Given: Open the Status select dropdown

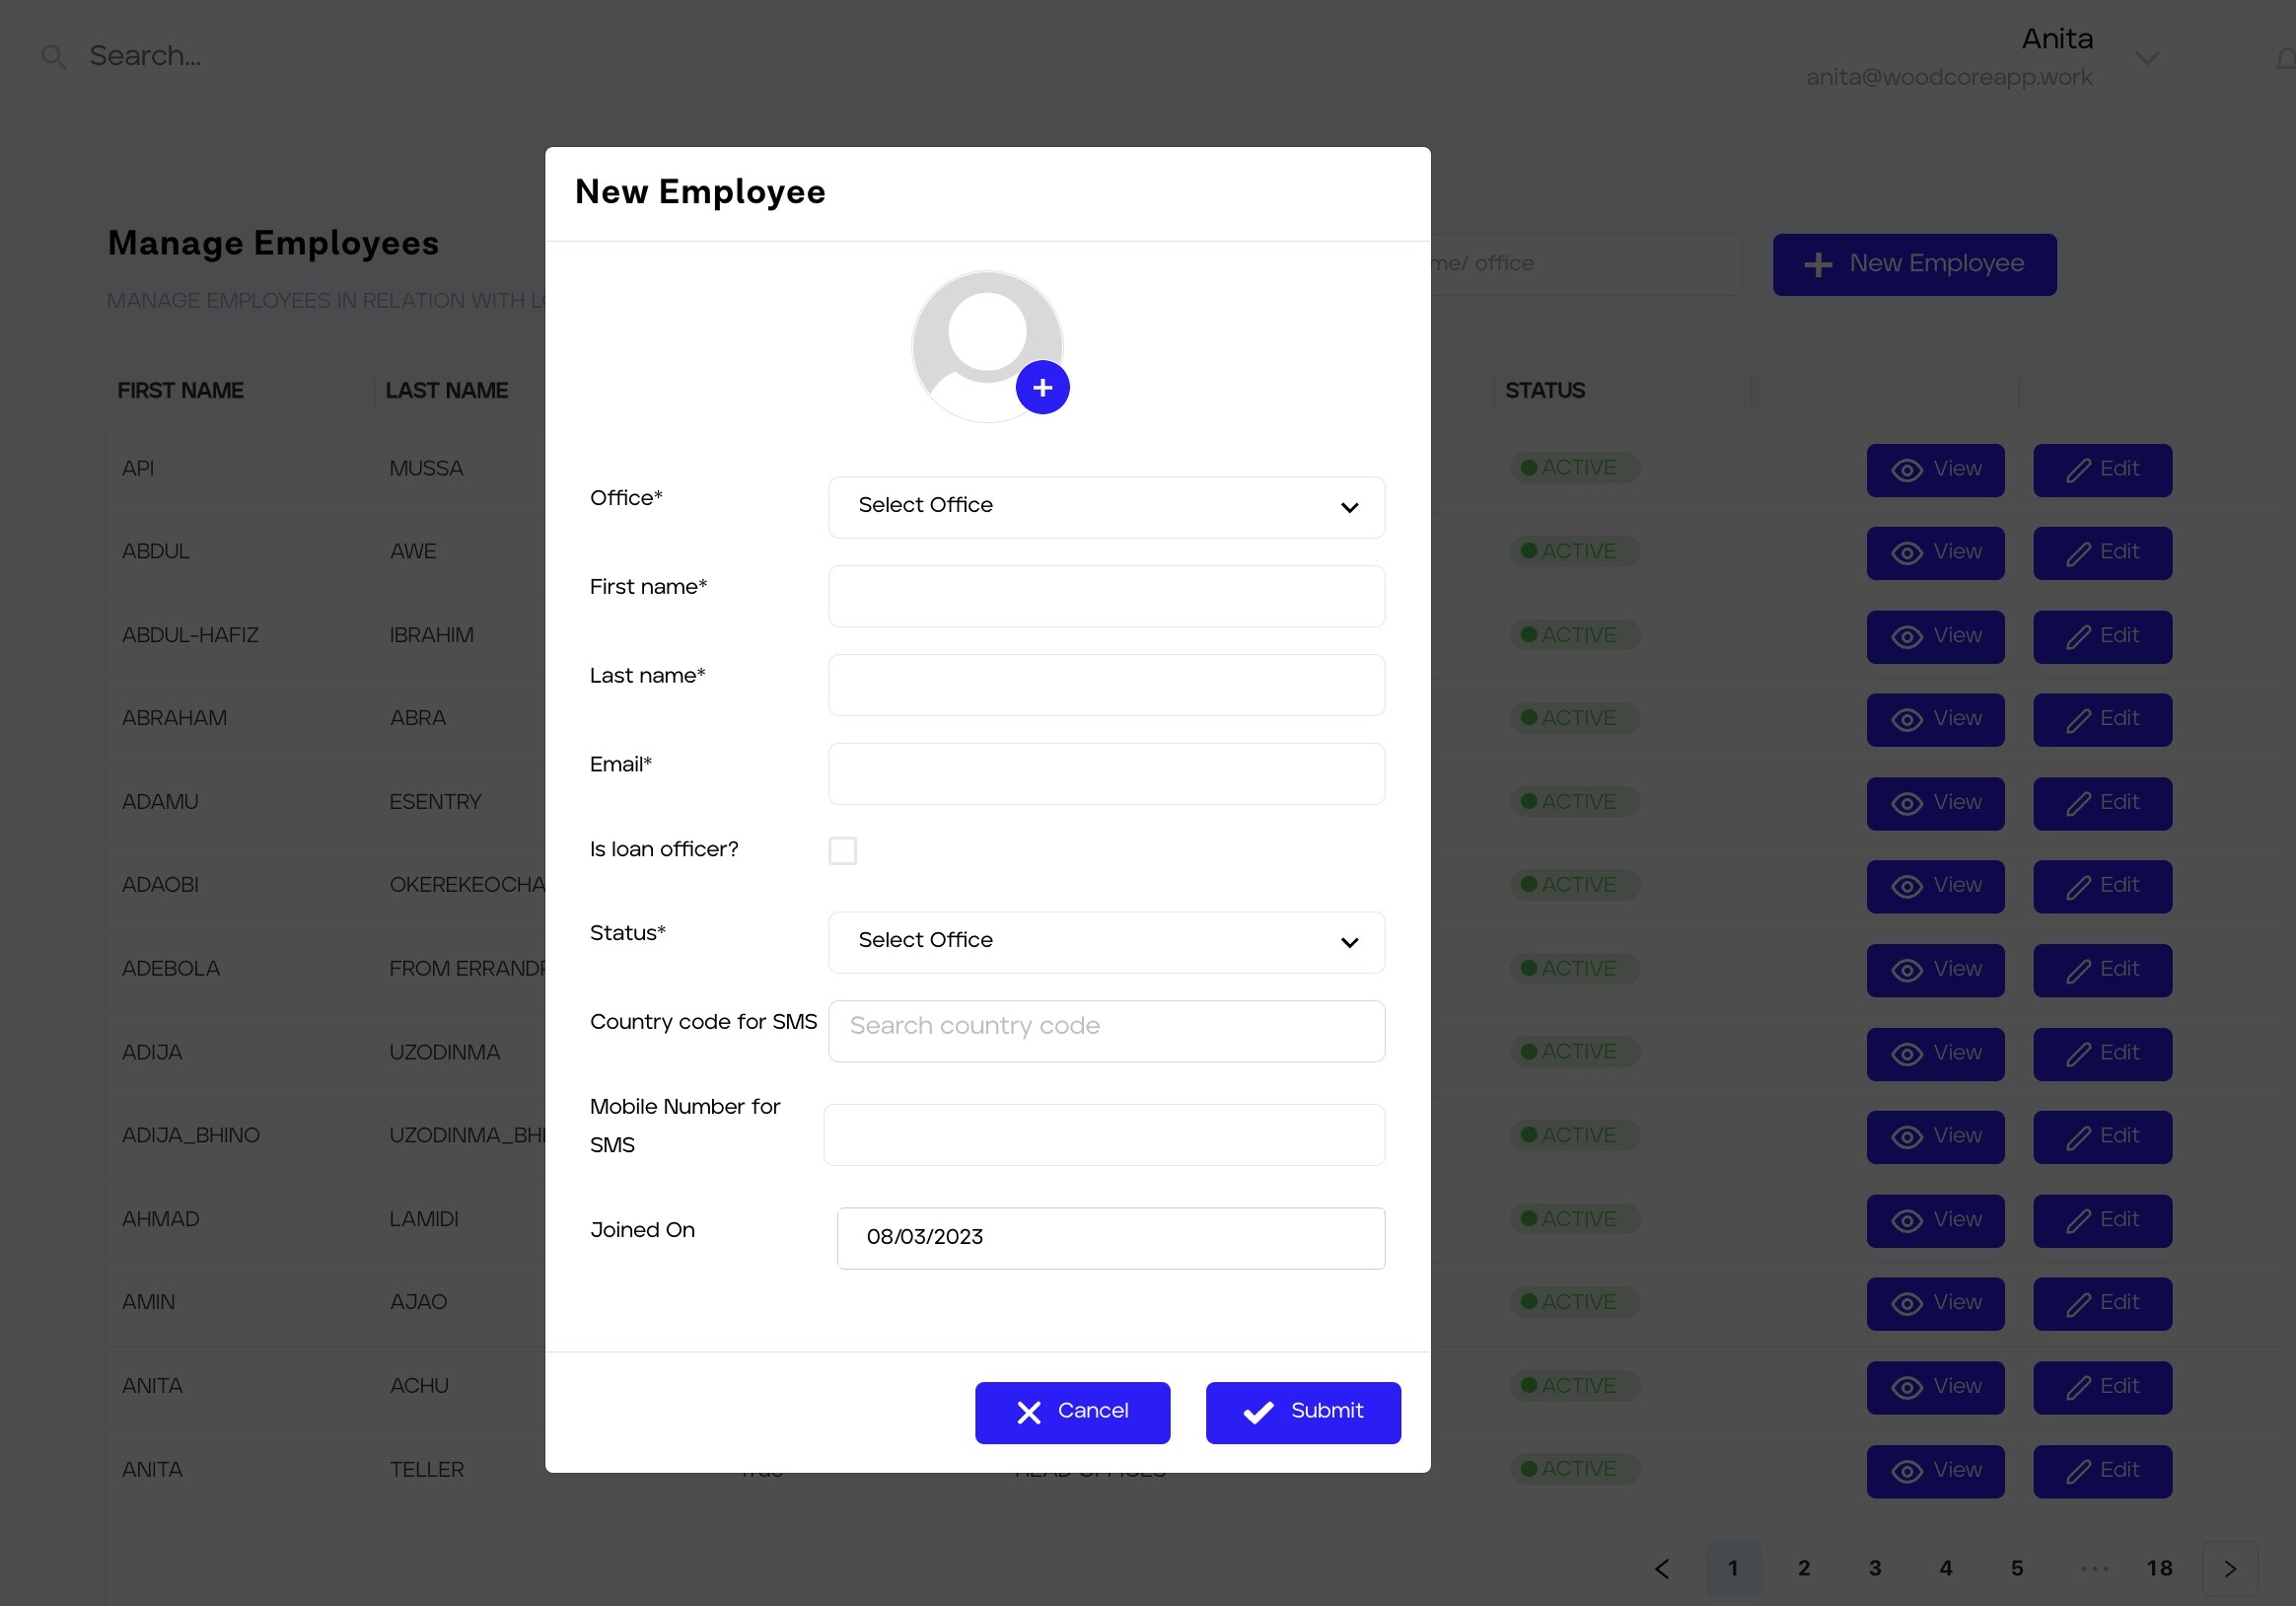Looking at the screenshot, I should pyautogui.click(x=1105, y=941).
